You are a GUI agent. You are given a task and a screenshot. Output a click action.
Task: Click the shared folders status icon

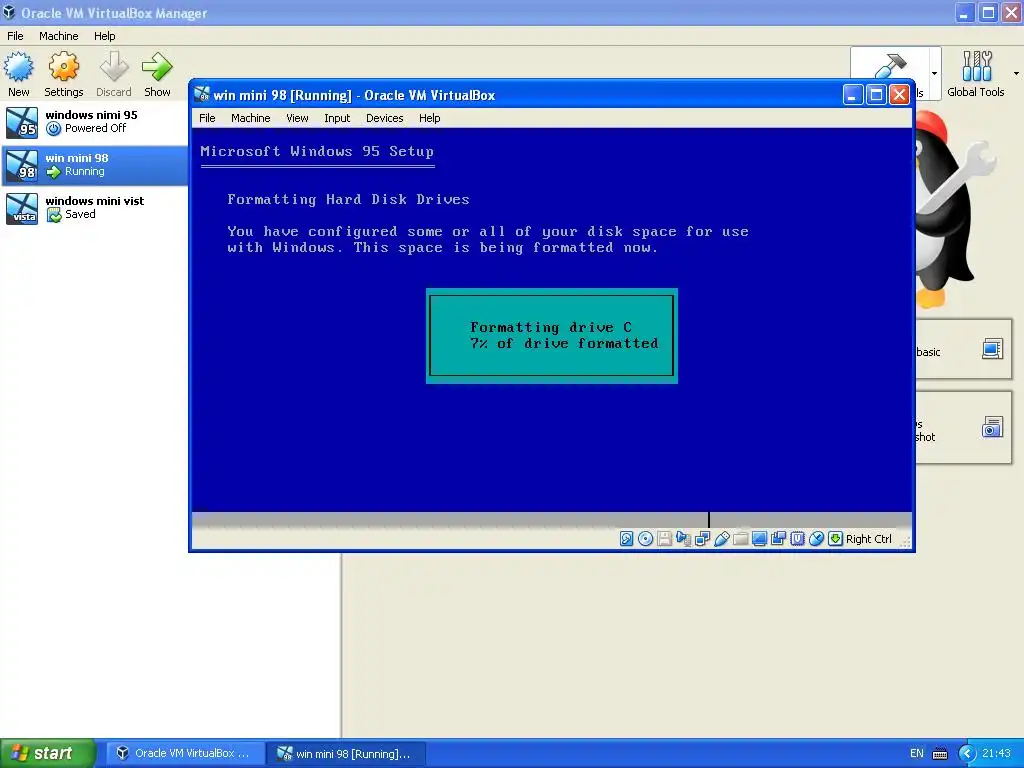740,539
